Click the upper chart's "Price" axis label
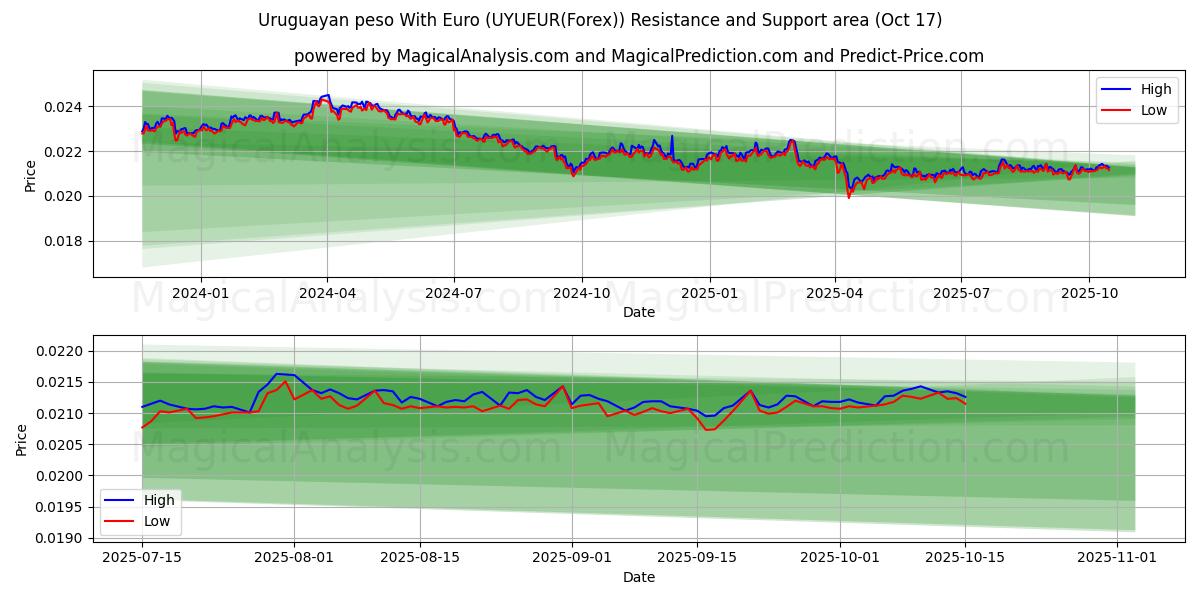Viewport: 1200px width, 600px height. [x=30, y=176]
